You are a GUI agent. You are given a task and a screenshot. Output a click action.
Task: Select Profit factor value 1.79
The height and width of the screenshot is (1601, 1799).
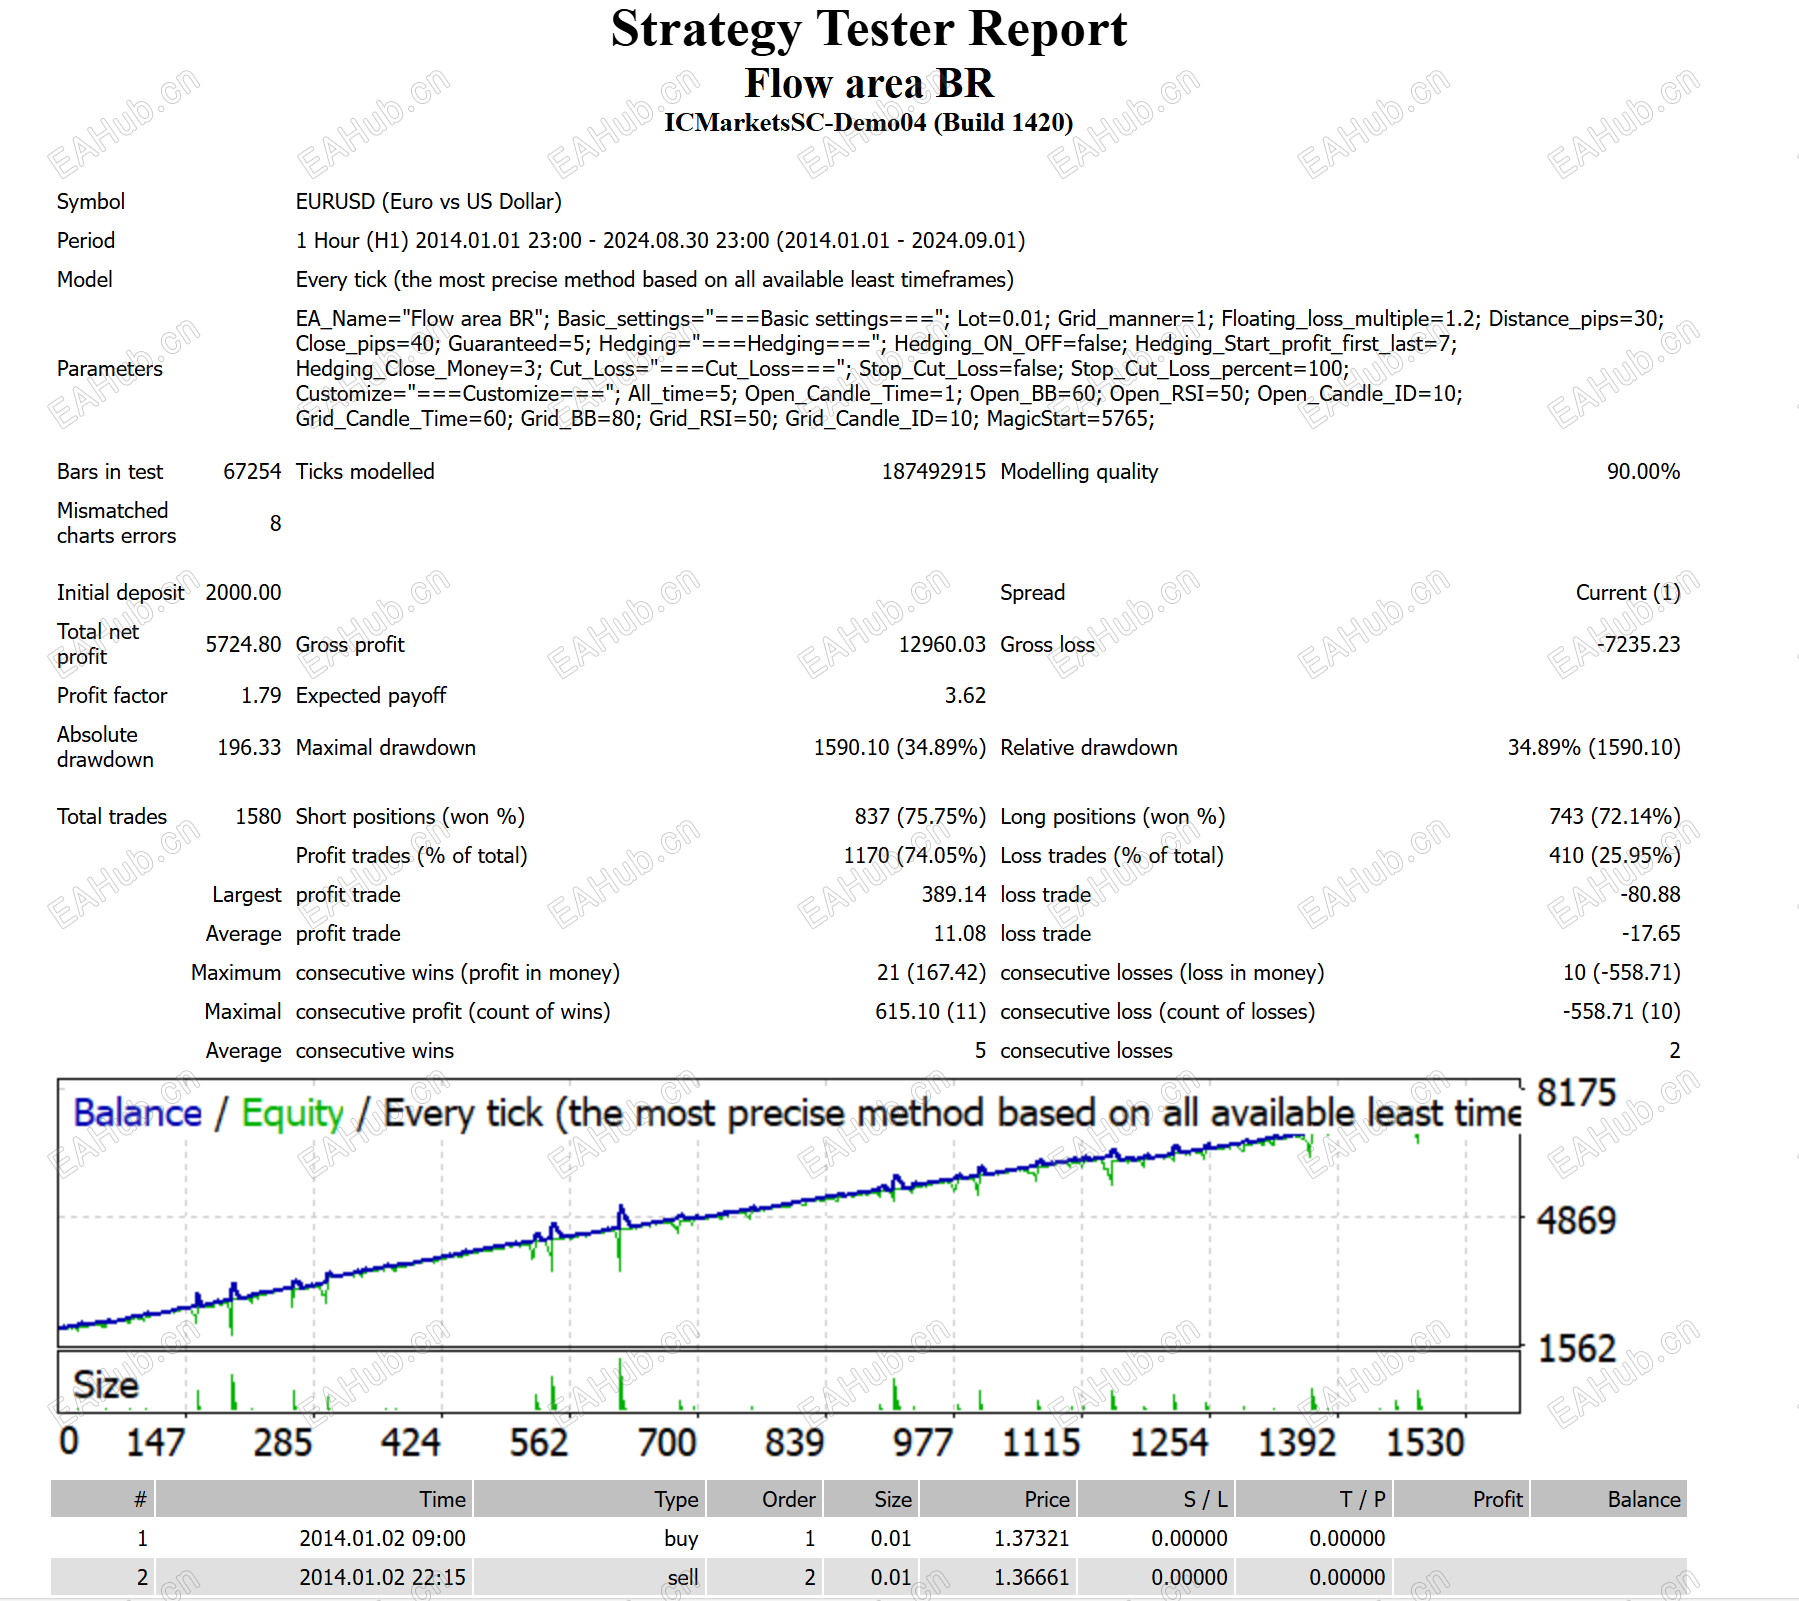click(x=261, y=696)
